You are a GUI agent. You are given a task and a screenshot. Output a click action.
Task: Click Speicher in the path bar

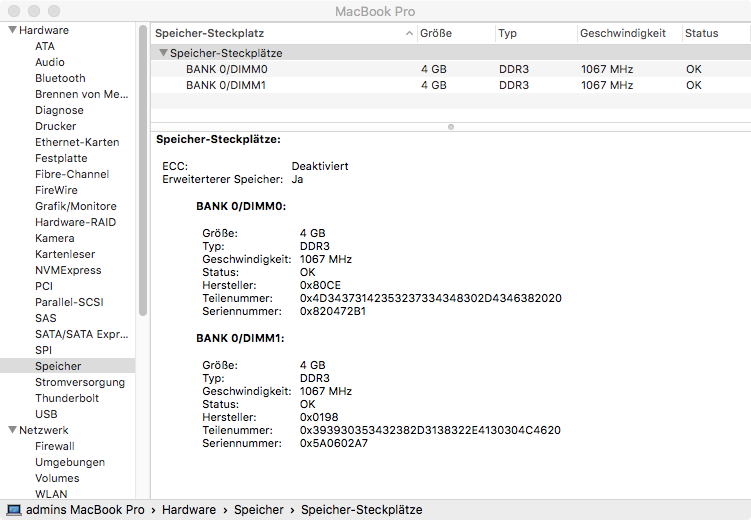point(259,510)
